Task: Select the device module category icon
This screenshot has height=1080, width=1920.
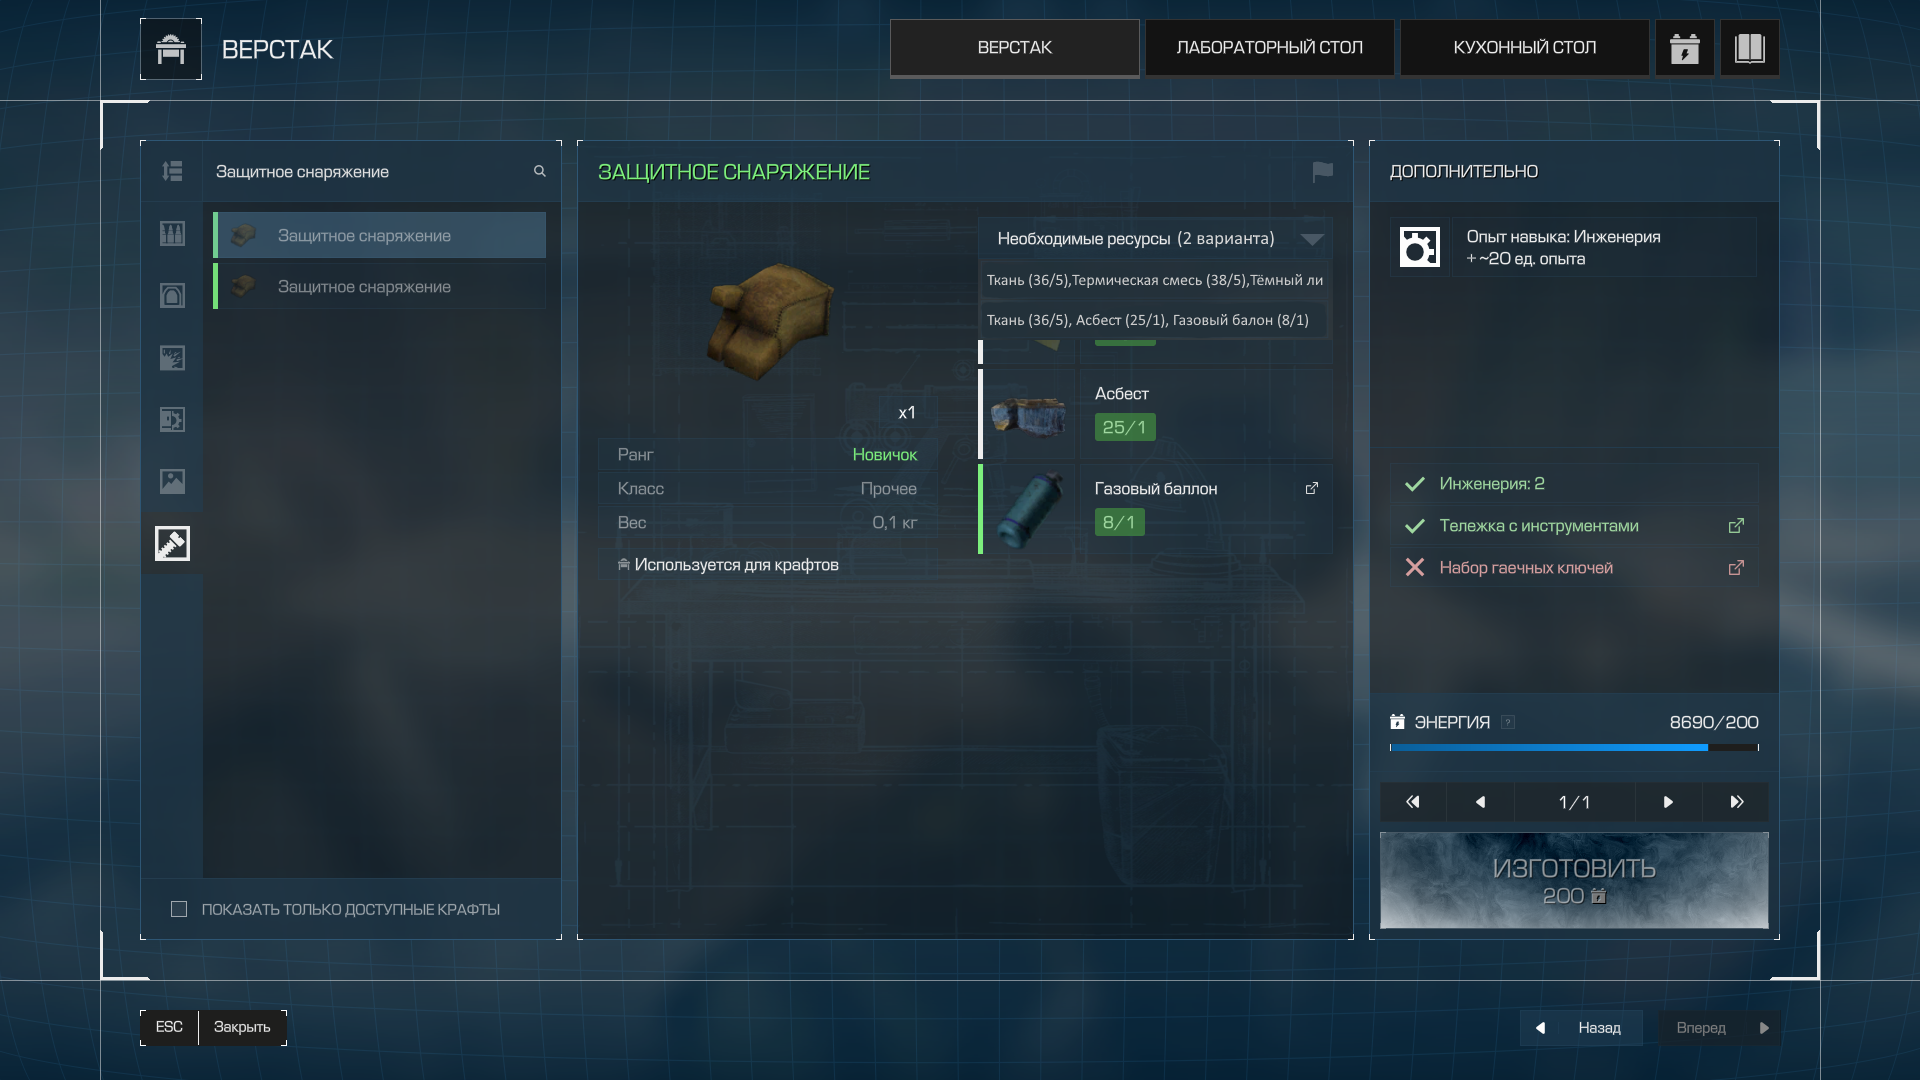Action: click(172, 420)
